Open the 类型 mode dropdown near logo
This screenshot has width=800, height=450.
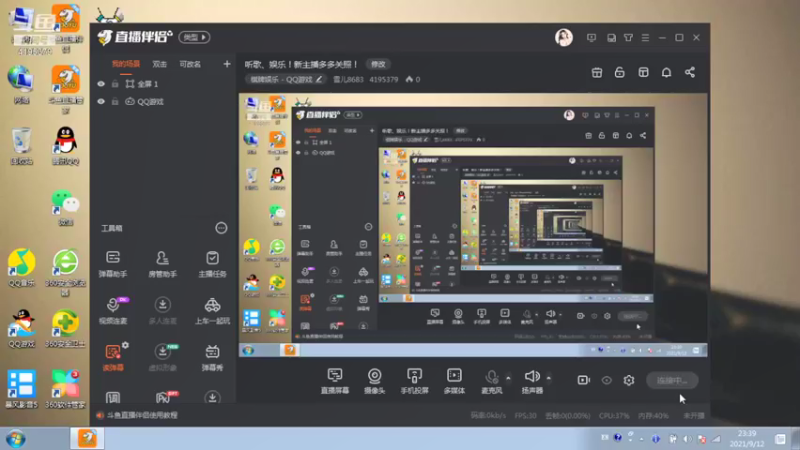[x=194, y=37]
